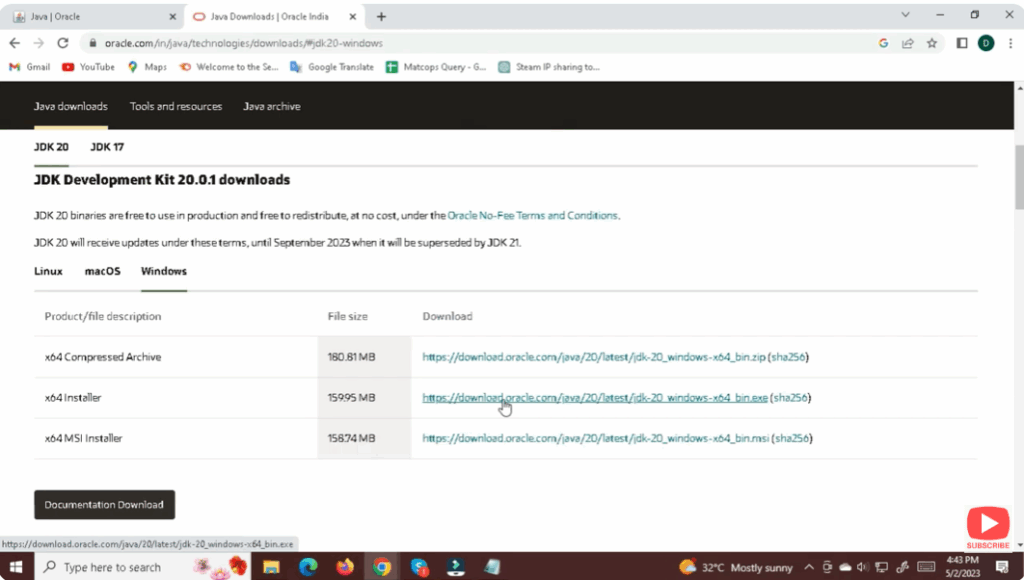Open the YouTube bookmark
The width and height of the screenshot is (1024, 580).
click(x=88, y=67)
